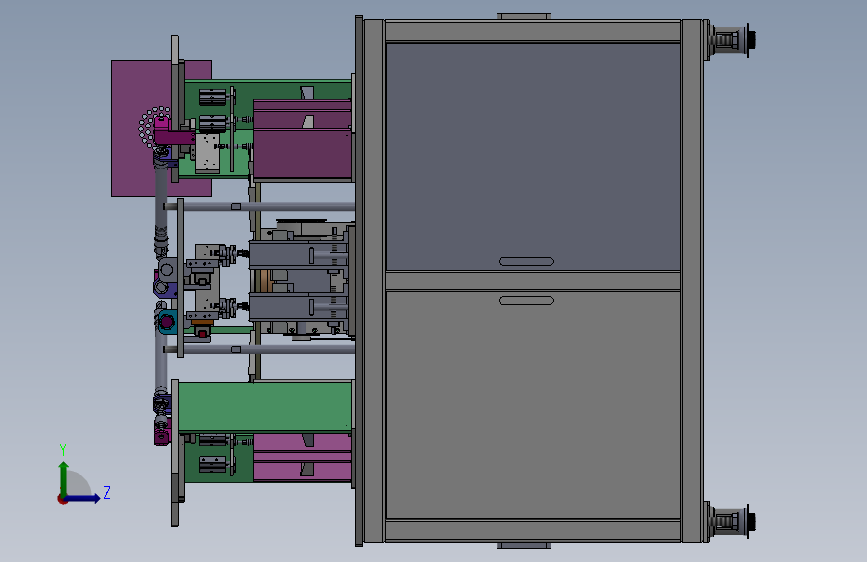Select the large green plate in lower assembly
Screen dimensions: 867x562
coord(265,407)
